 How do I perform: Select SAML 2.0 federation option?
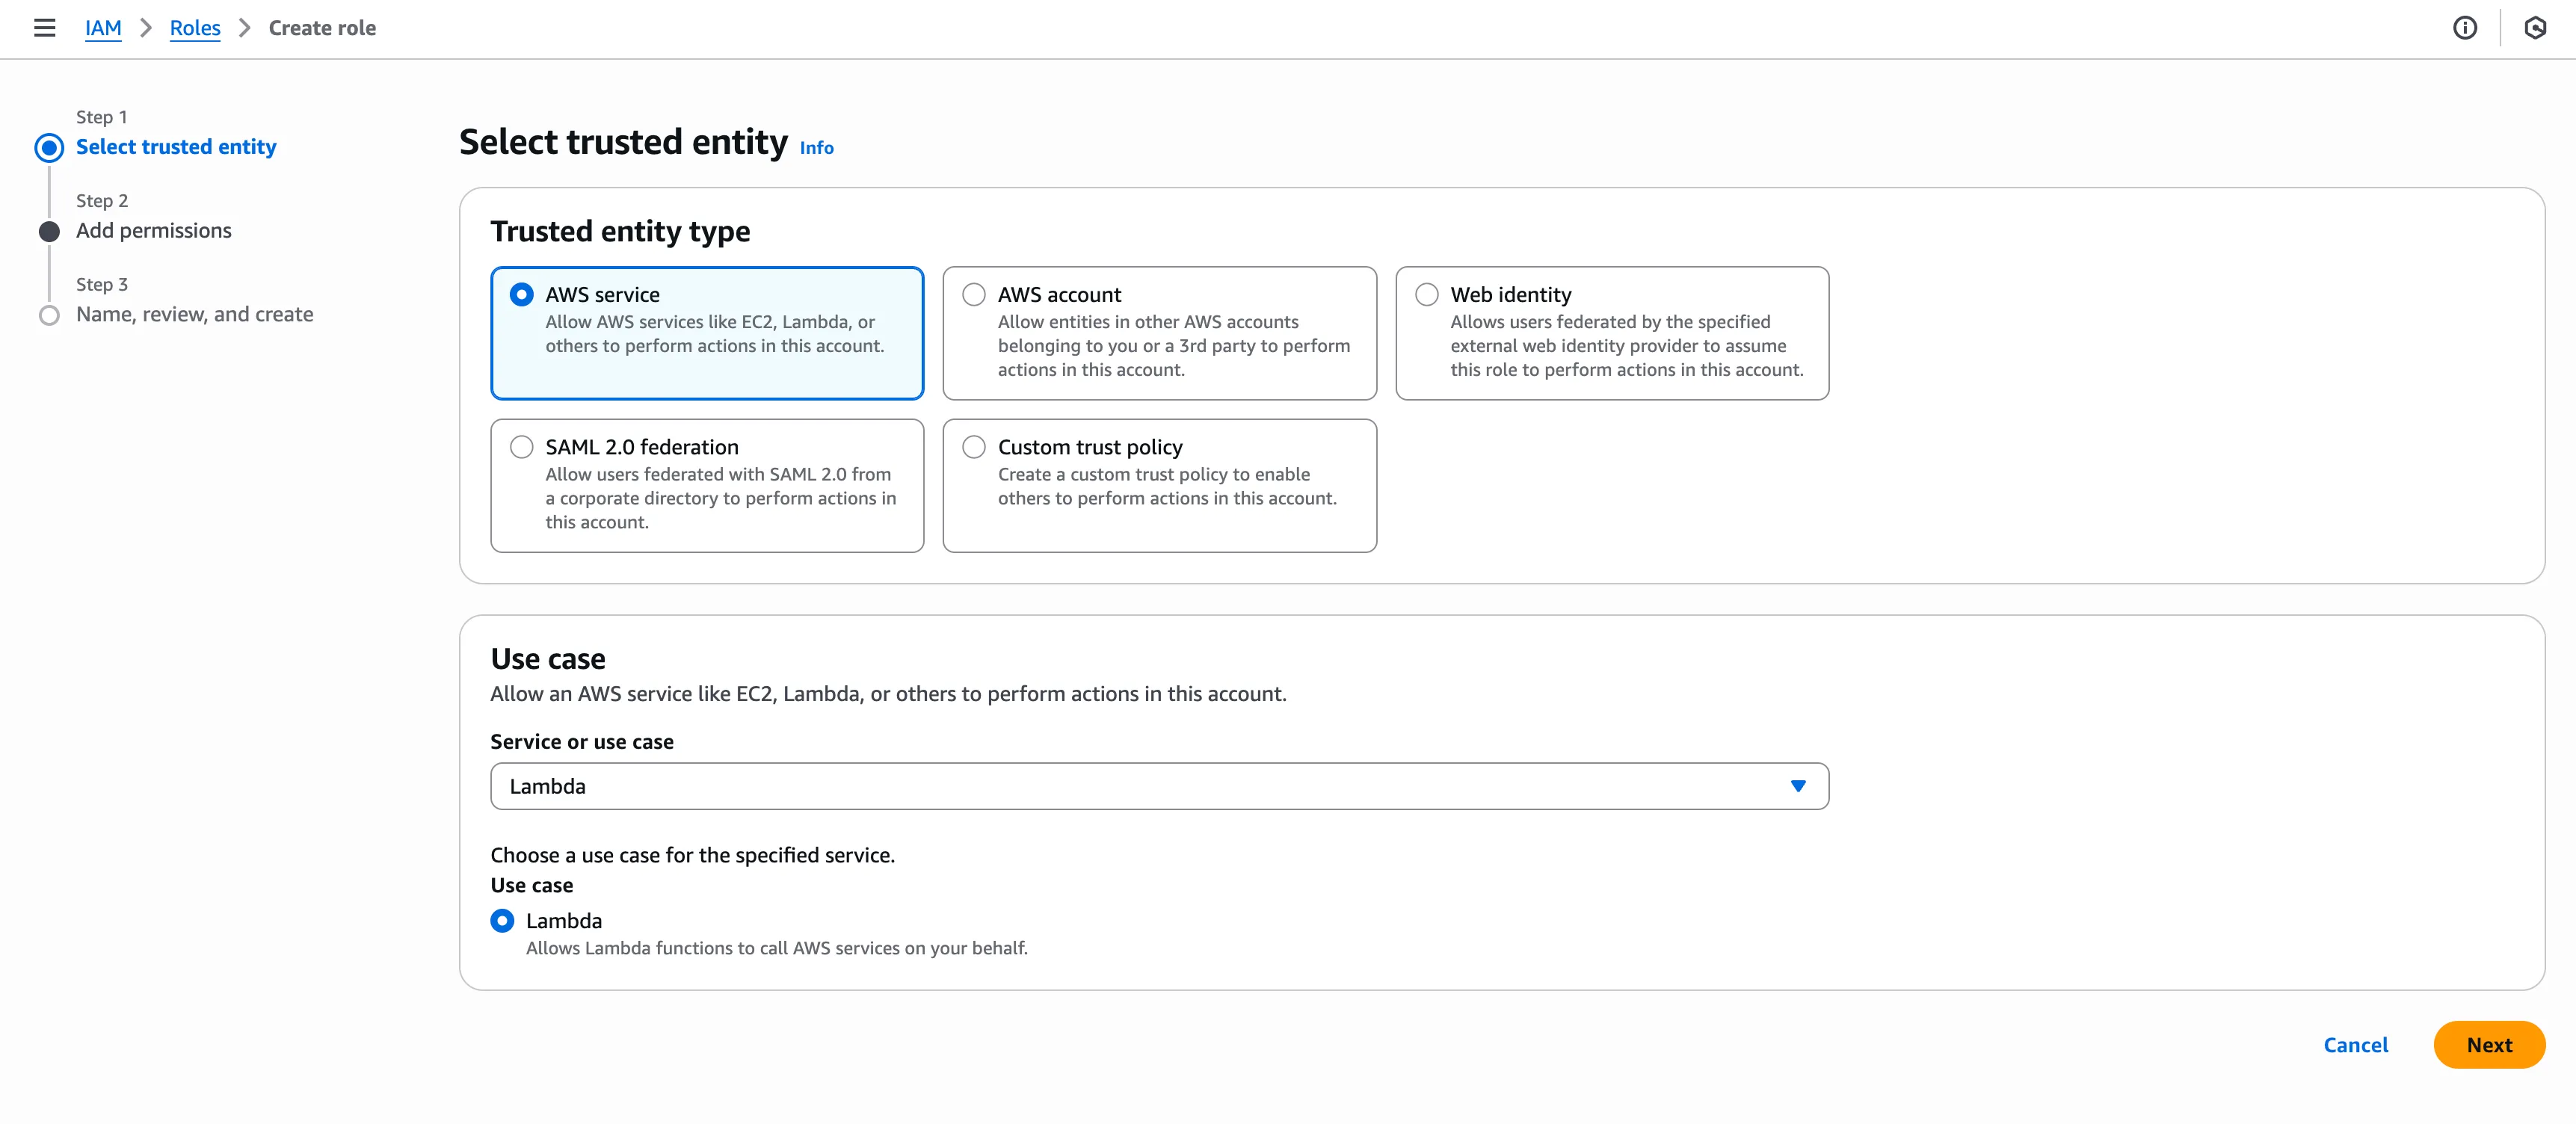(x=521, y=447)
